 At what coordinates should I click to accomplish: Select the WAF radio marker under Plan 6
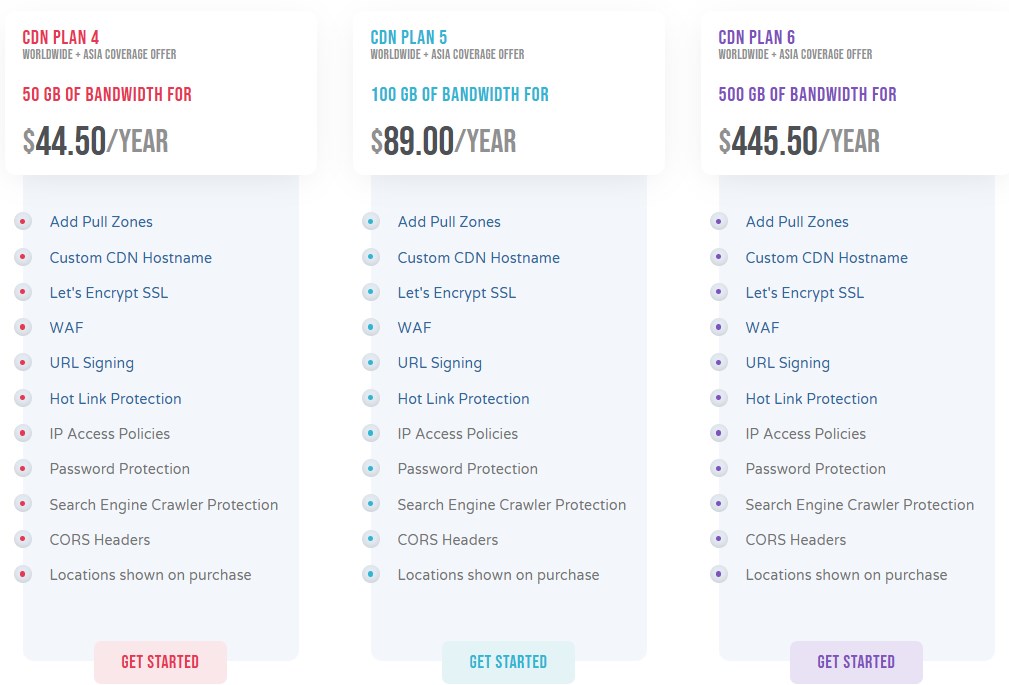click(x=721, y=327)
